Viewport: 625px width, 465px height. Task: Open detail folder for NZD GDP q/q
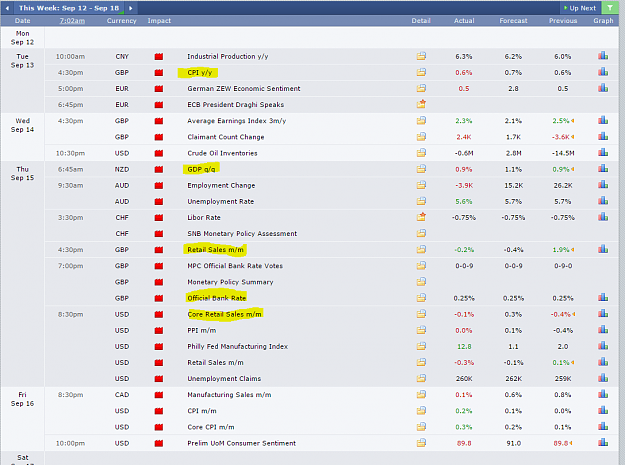[x=421, y=169]
